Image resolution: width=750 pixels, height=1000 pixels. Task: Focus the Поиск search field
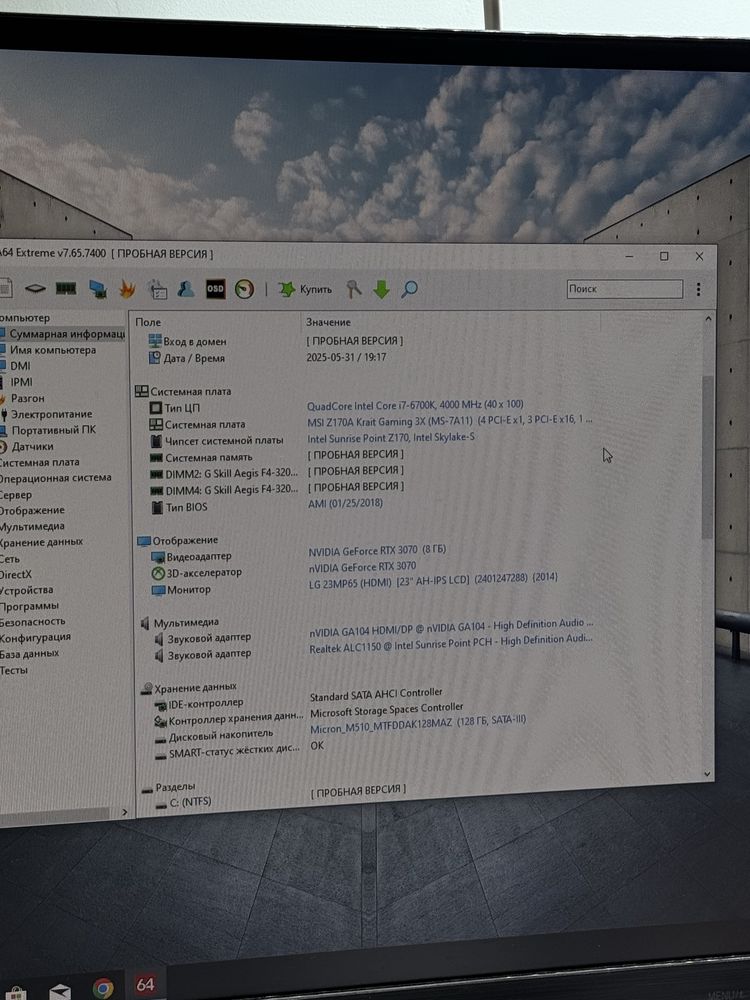pyautogui.click(x=624, y=289)
